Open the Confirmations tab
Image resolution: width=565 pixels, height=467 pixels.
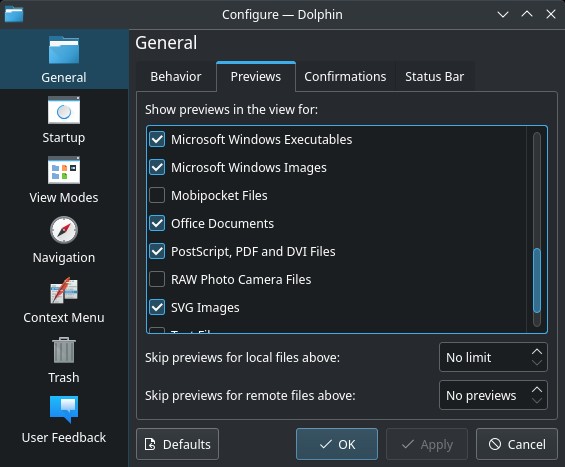(x=345, y=77)
